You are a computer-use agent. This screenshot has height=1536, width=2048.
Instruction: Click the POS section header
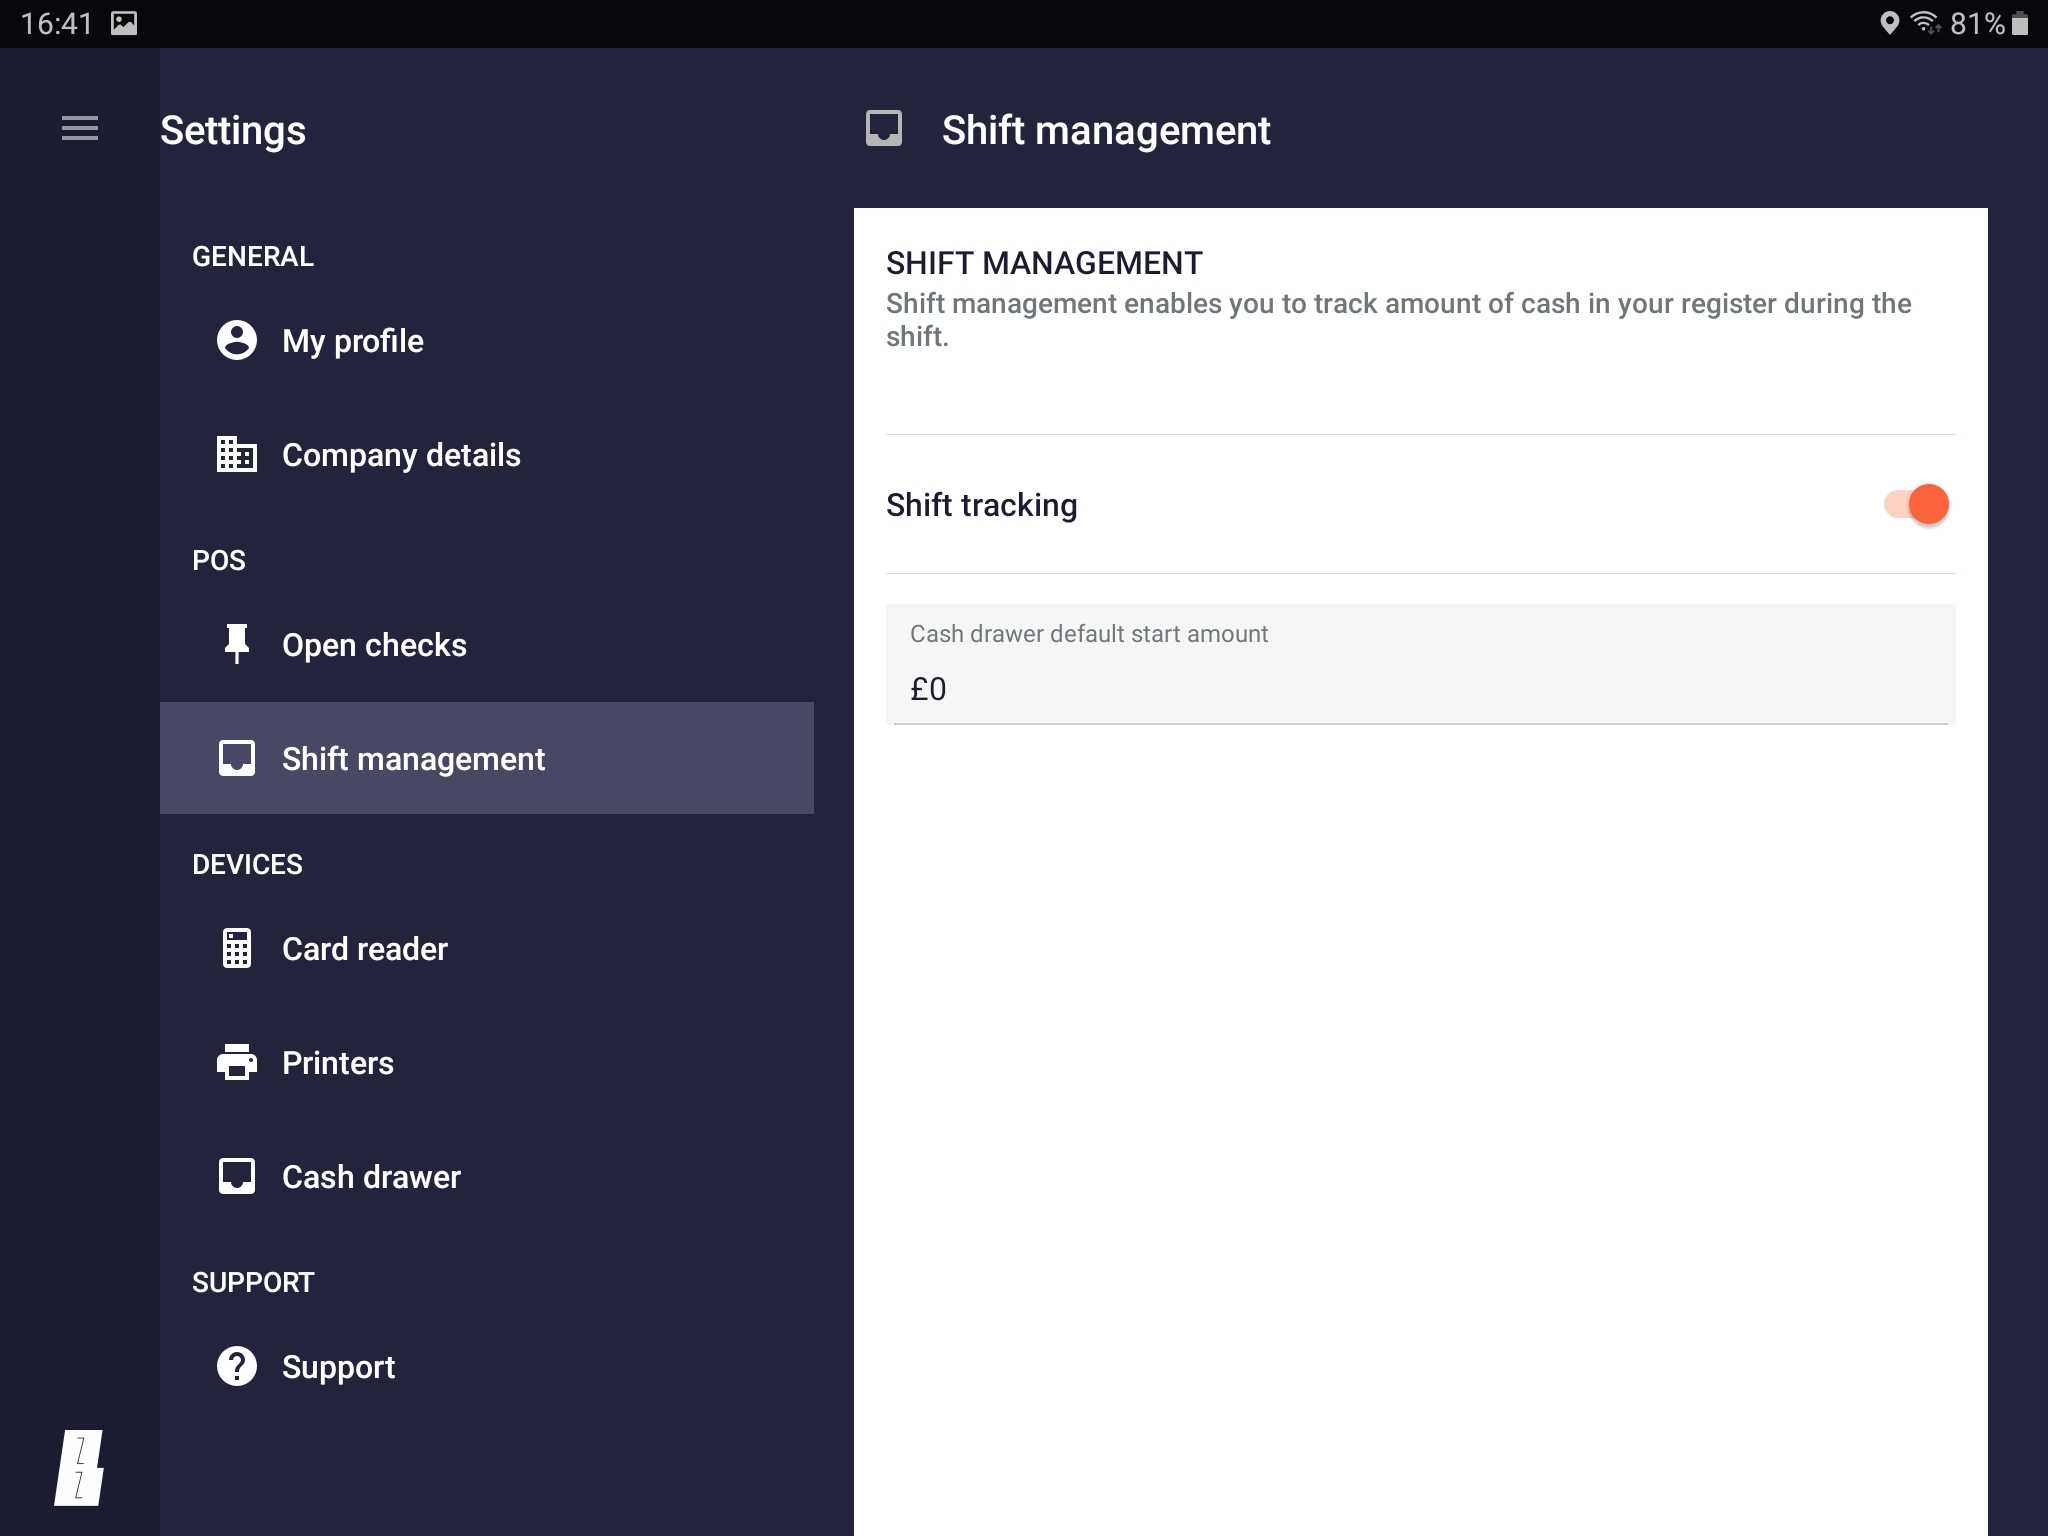click(x=219, y=560)
